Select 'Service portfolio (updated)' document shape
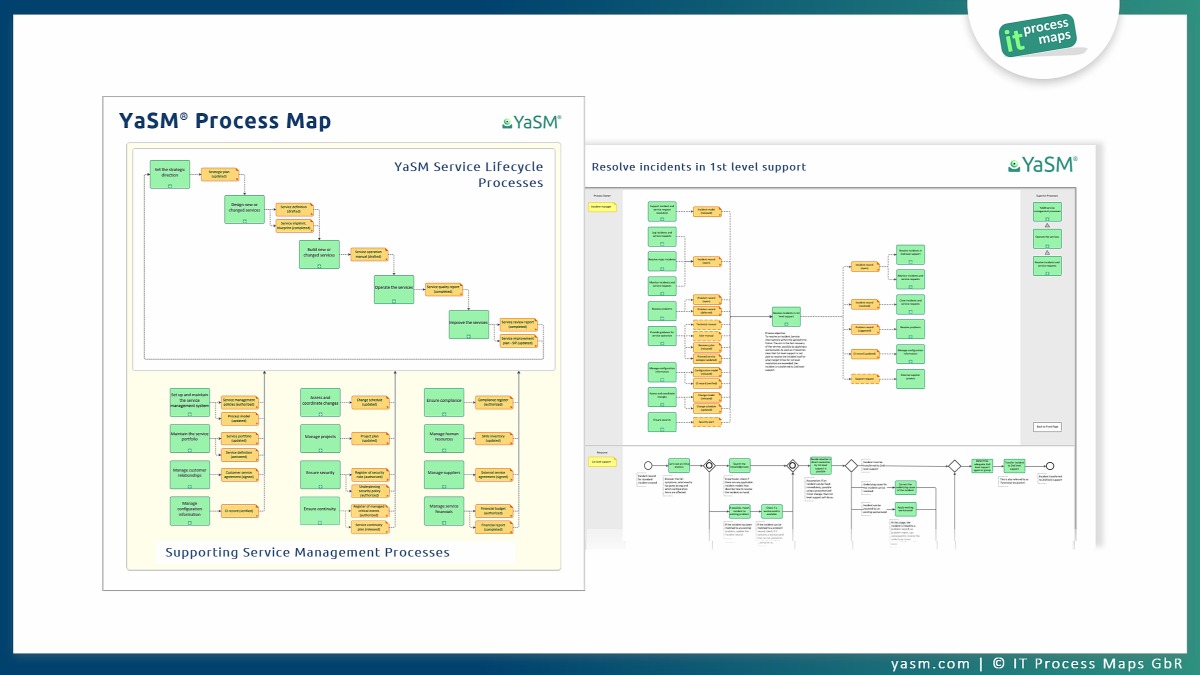The width and height of the screenshot is (1200, 675). tap(240, 438)
